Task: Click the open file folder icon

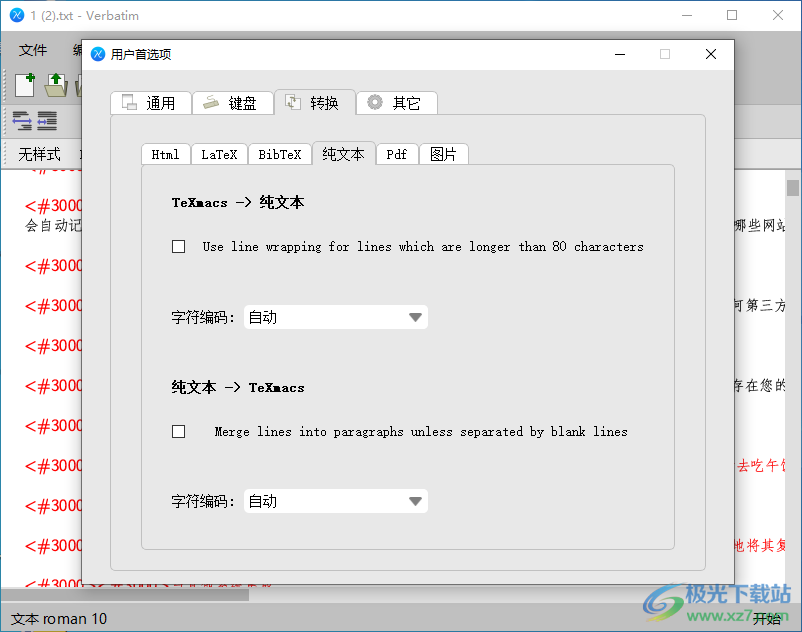Action: pyautogui.click(x=56, y=85)
